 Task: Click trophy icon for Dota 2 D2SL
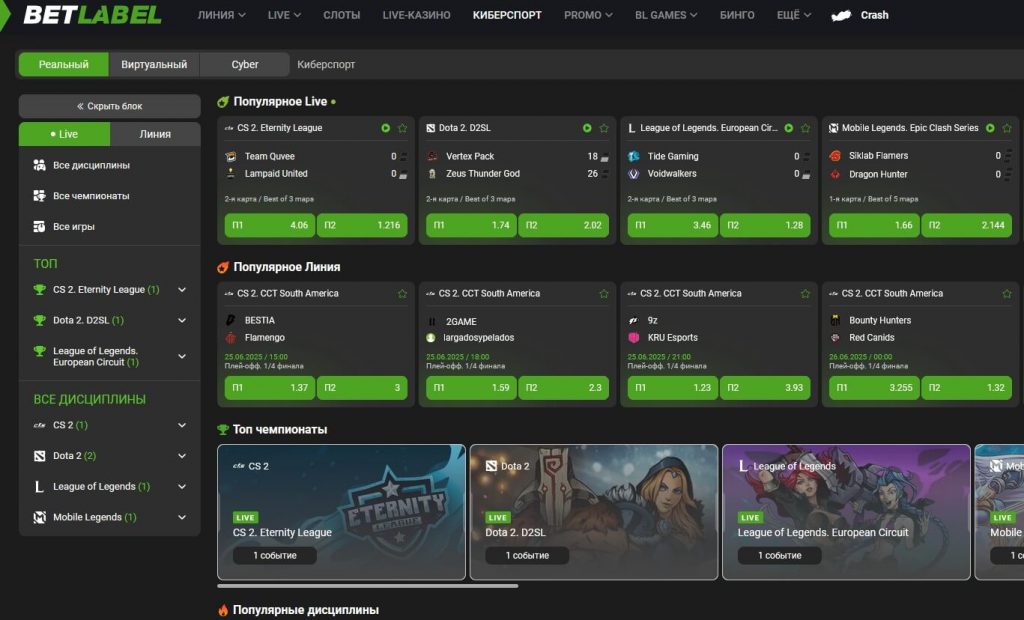(x=40, y=320)
